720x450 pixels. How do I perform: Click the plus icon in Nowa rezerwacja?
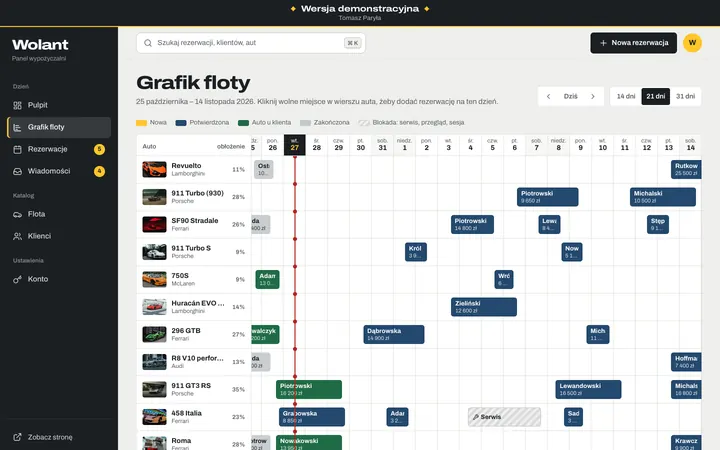click(603, 43)
